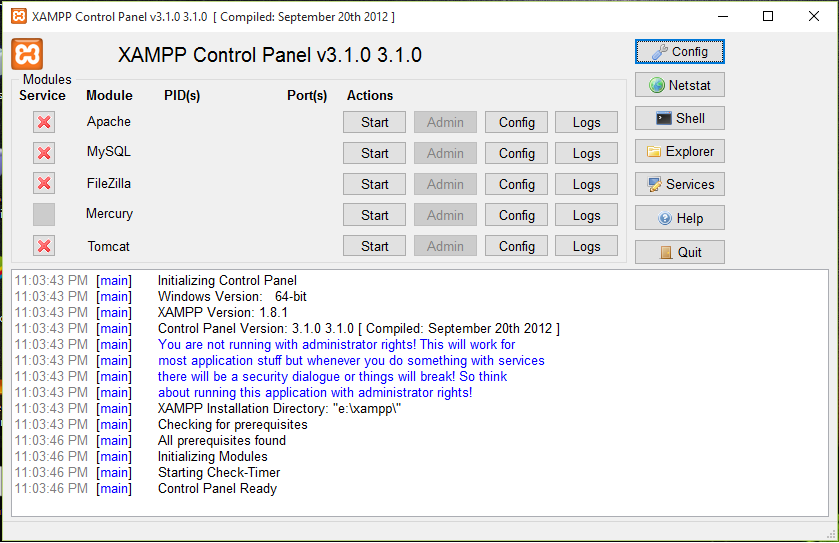
Task: Click the greyed Apache Admin button
Action: pyautogui.click(x=445, y=122)
